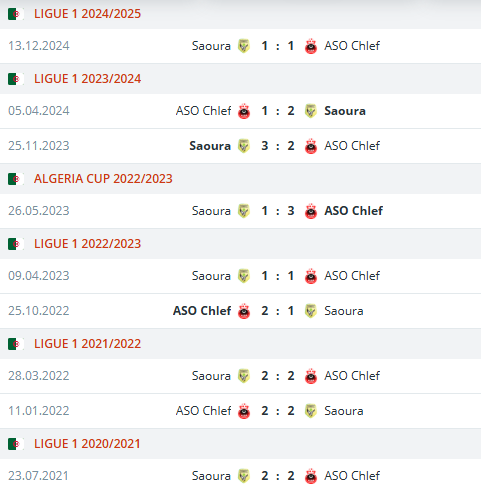
Task: Click ASO Chlef crest in 11.01.2022 match
Action: (244, 411)
